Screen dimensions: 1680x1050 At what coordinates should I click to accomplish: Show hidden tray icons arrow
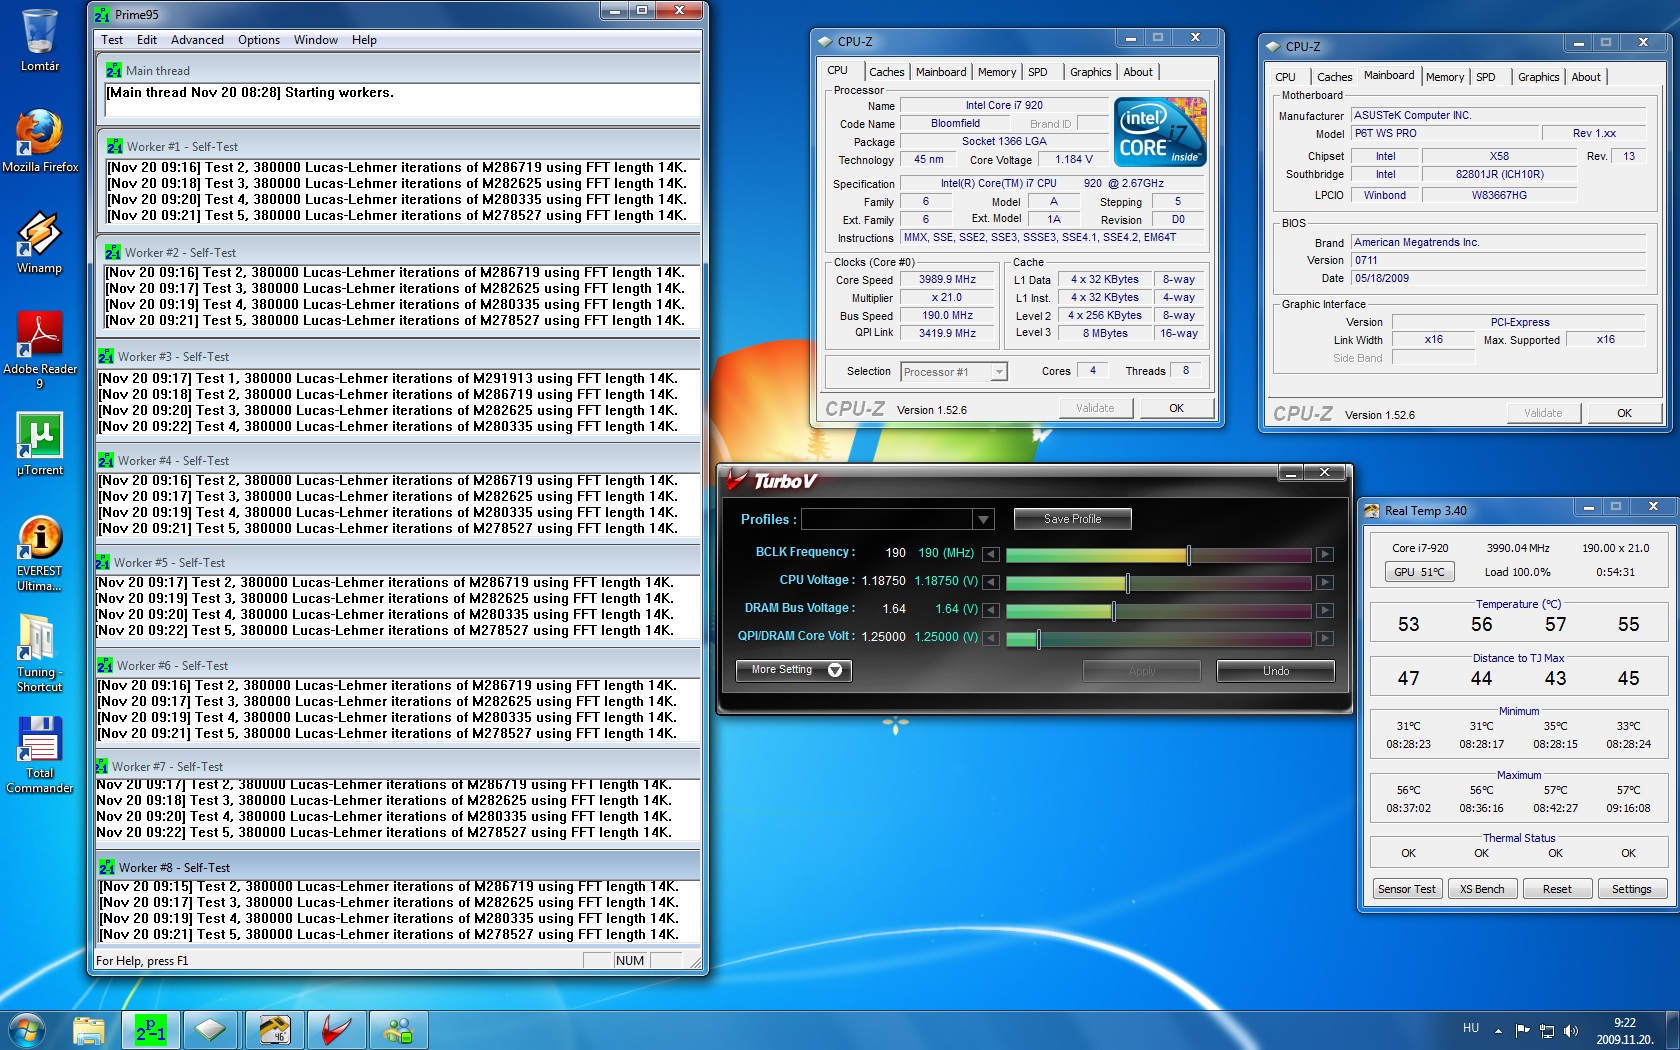[x=1498, y=1031]
